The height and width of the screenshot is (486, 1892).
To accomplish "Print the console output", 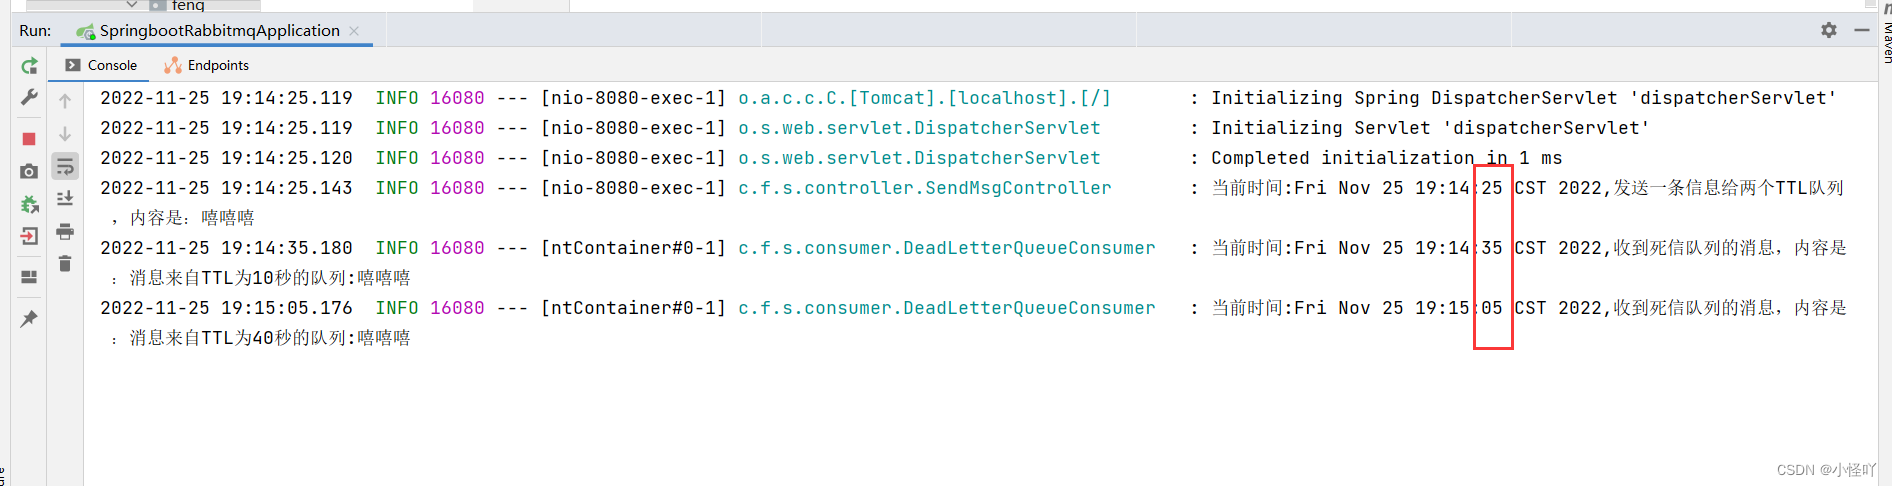I will 65,232.
